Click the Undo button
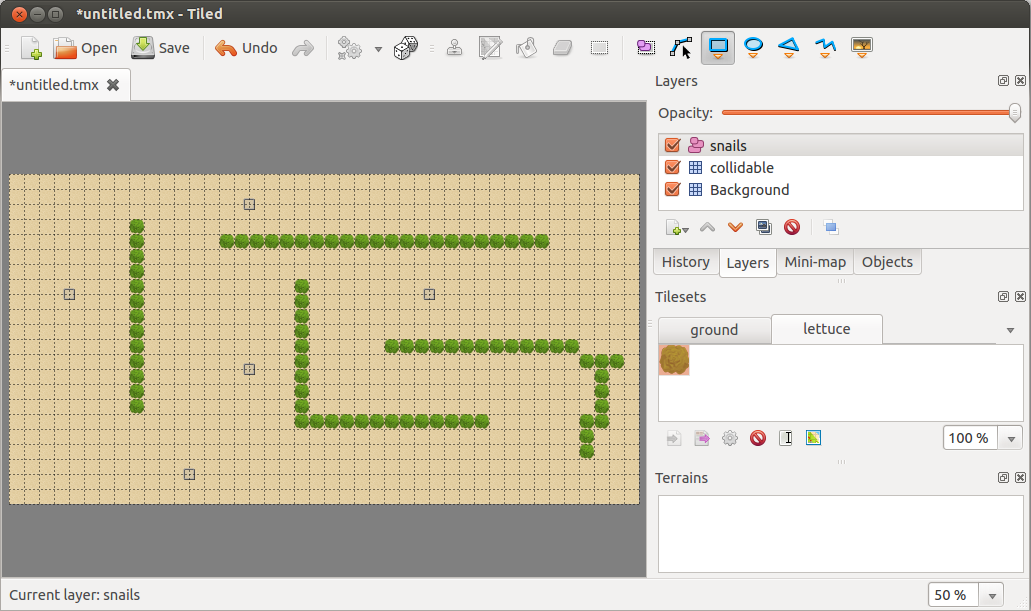1031x611 pixels. tap(246, 48)
